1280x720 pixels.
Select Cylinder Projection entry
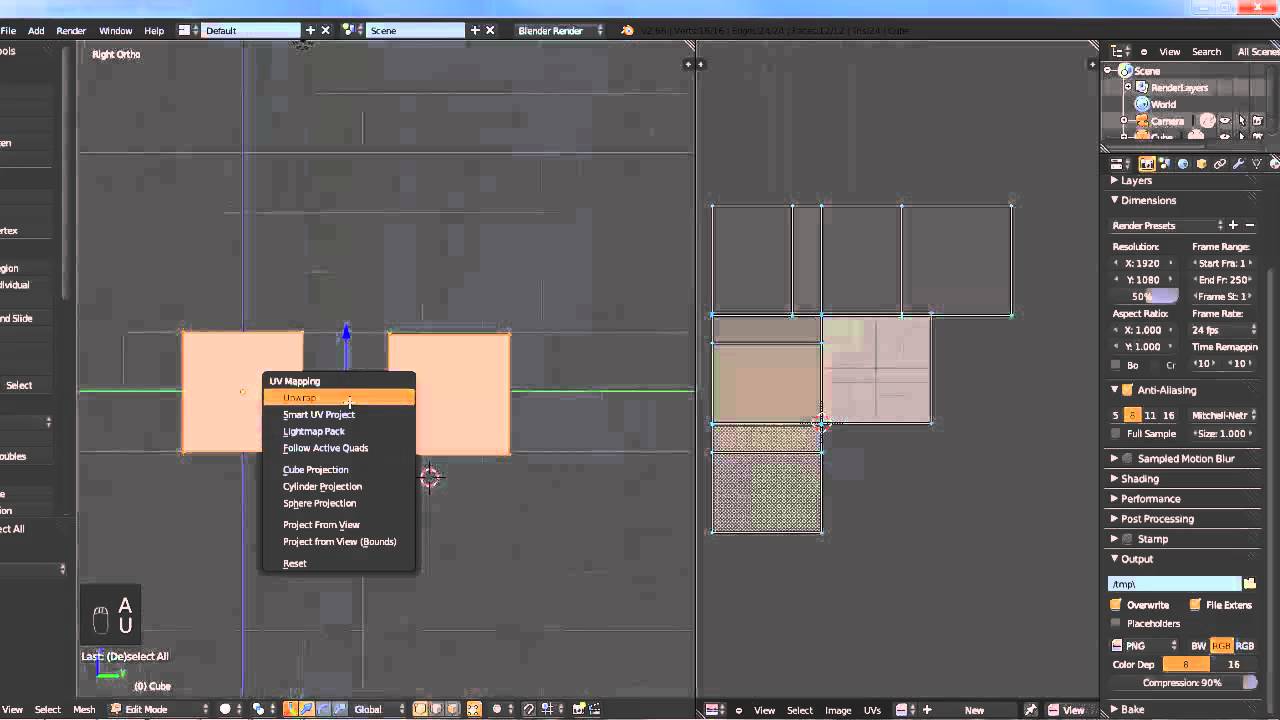[339, 486]
